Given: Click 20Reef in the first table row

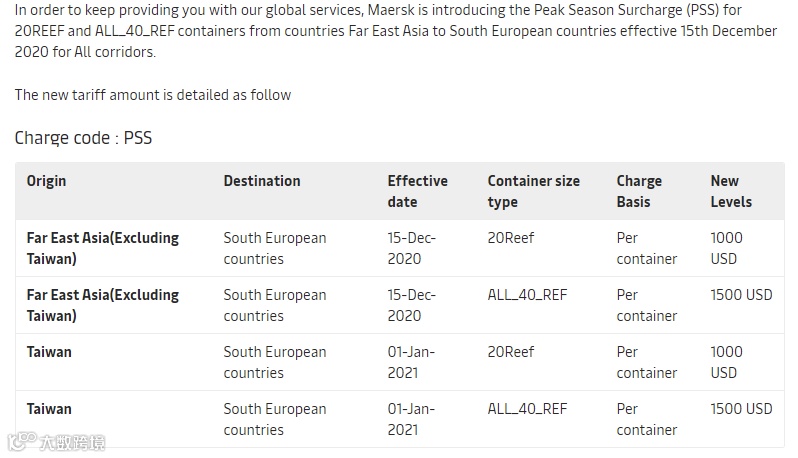Looking at the screenshot, I should (x=511, y=238).
